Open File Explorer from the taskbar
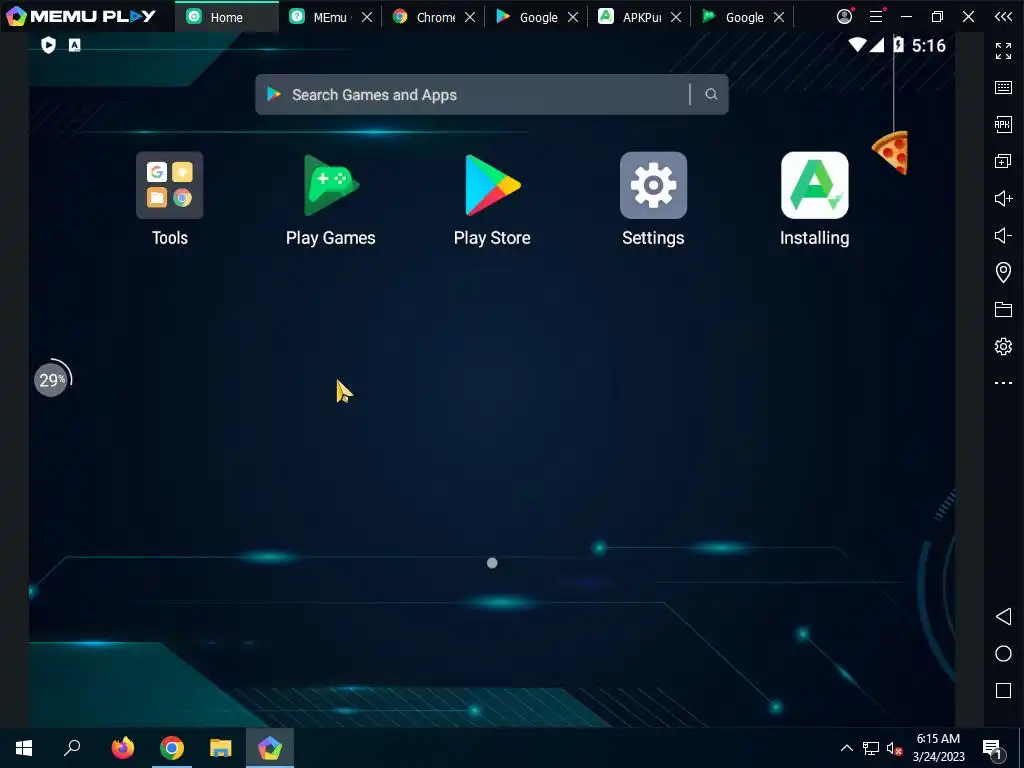Image resolution: width=1024 pixels, height=768 pixels. point(221,748)
